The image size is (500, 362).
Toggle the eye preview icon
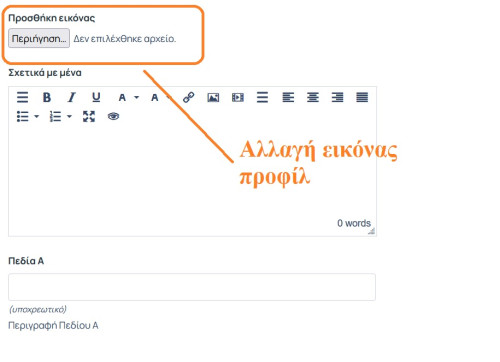113,116
